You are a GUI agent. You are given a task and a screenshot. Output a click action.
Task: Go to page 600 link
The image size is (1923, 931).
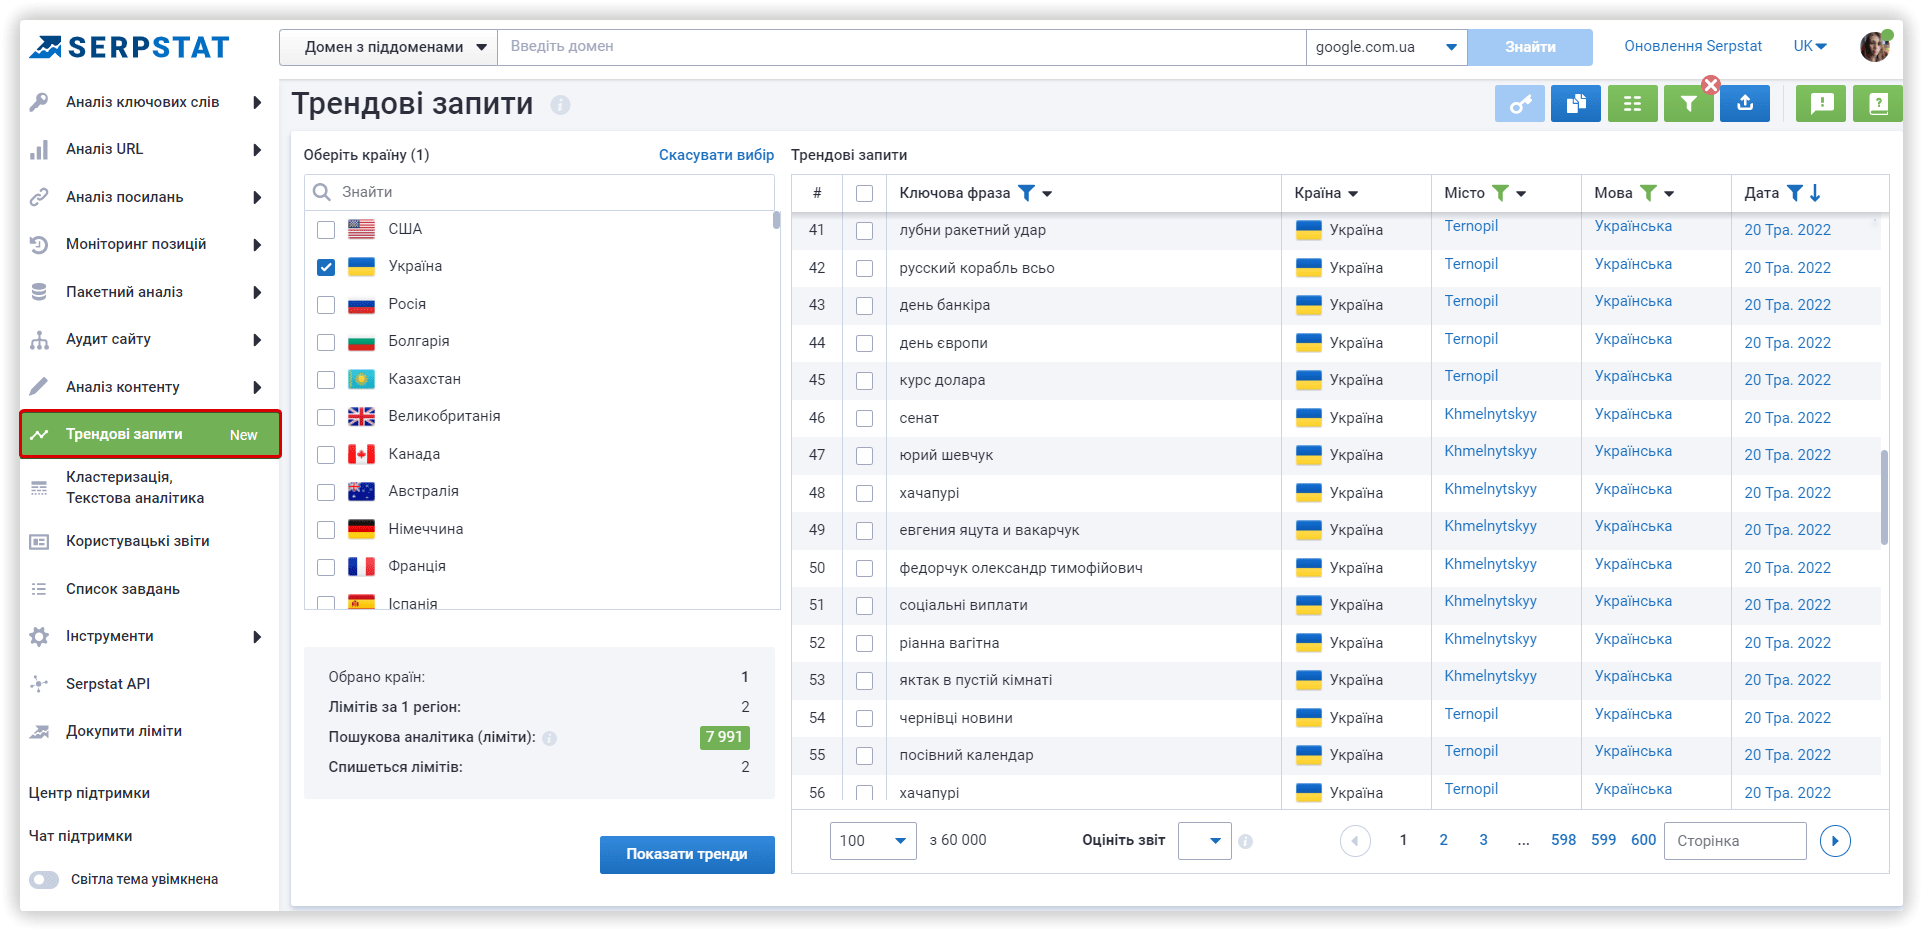pyautogui.click(x=1643, y=840)
